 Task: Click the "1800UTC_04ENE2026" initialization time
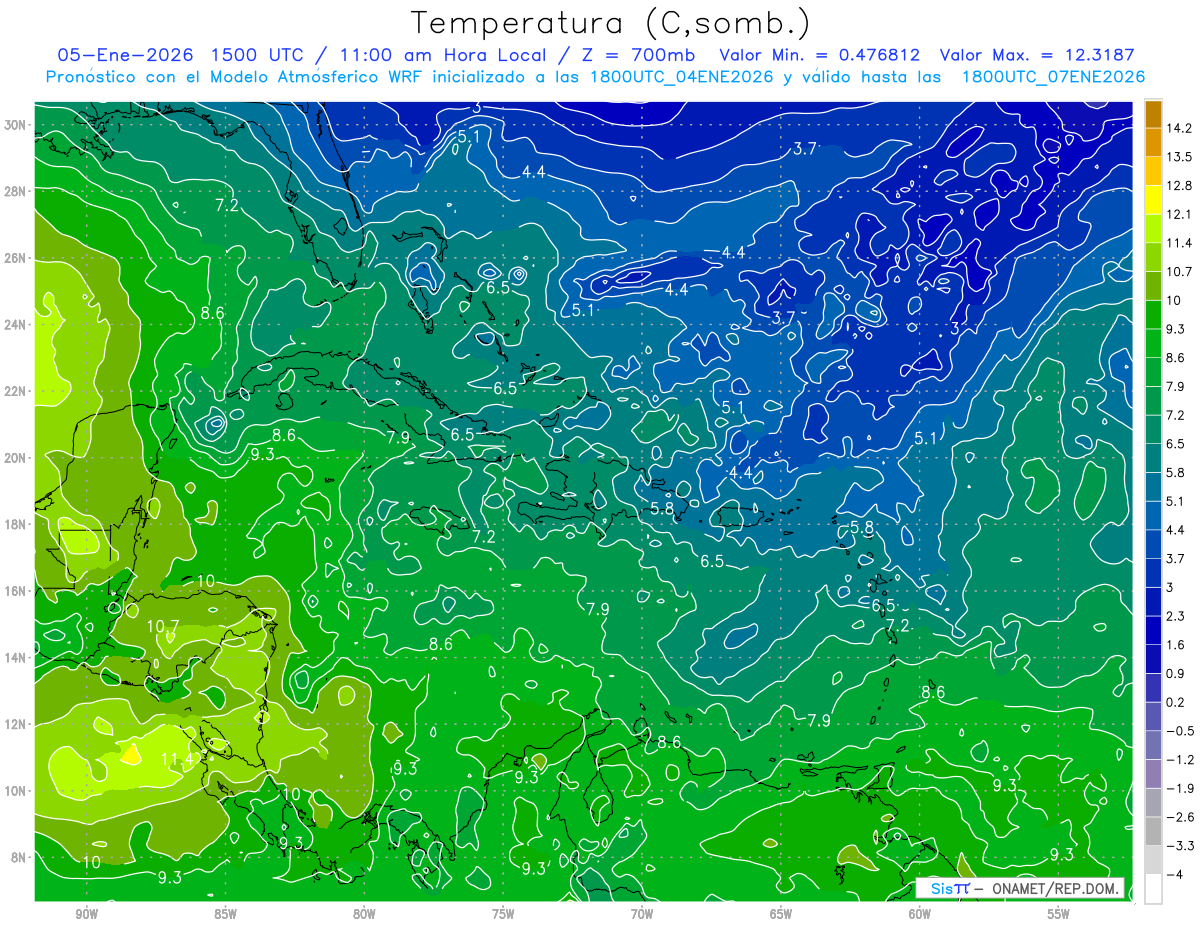pyautogui.click(x=683, y=77)
